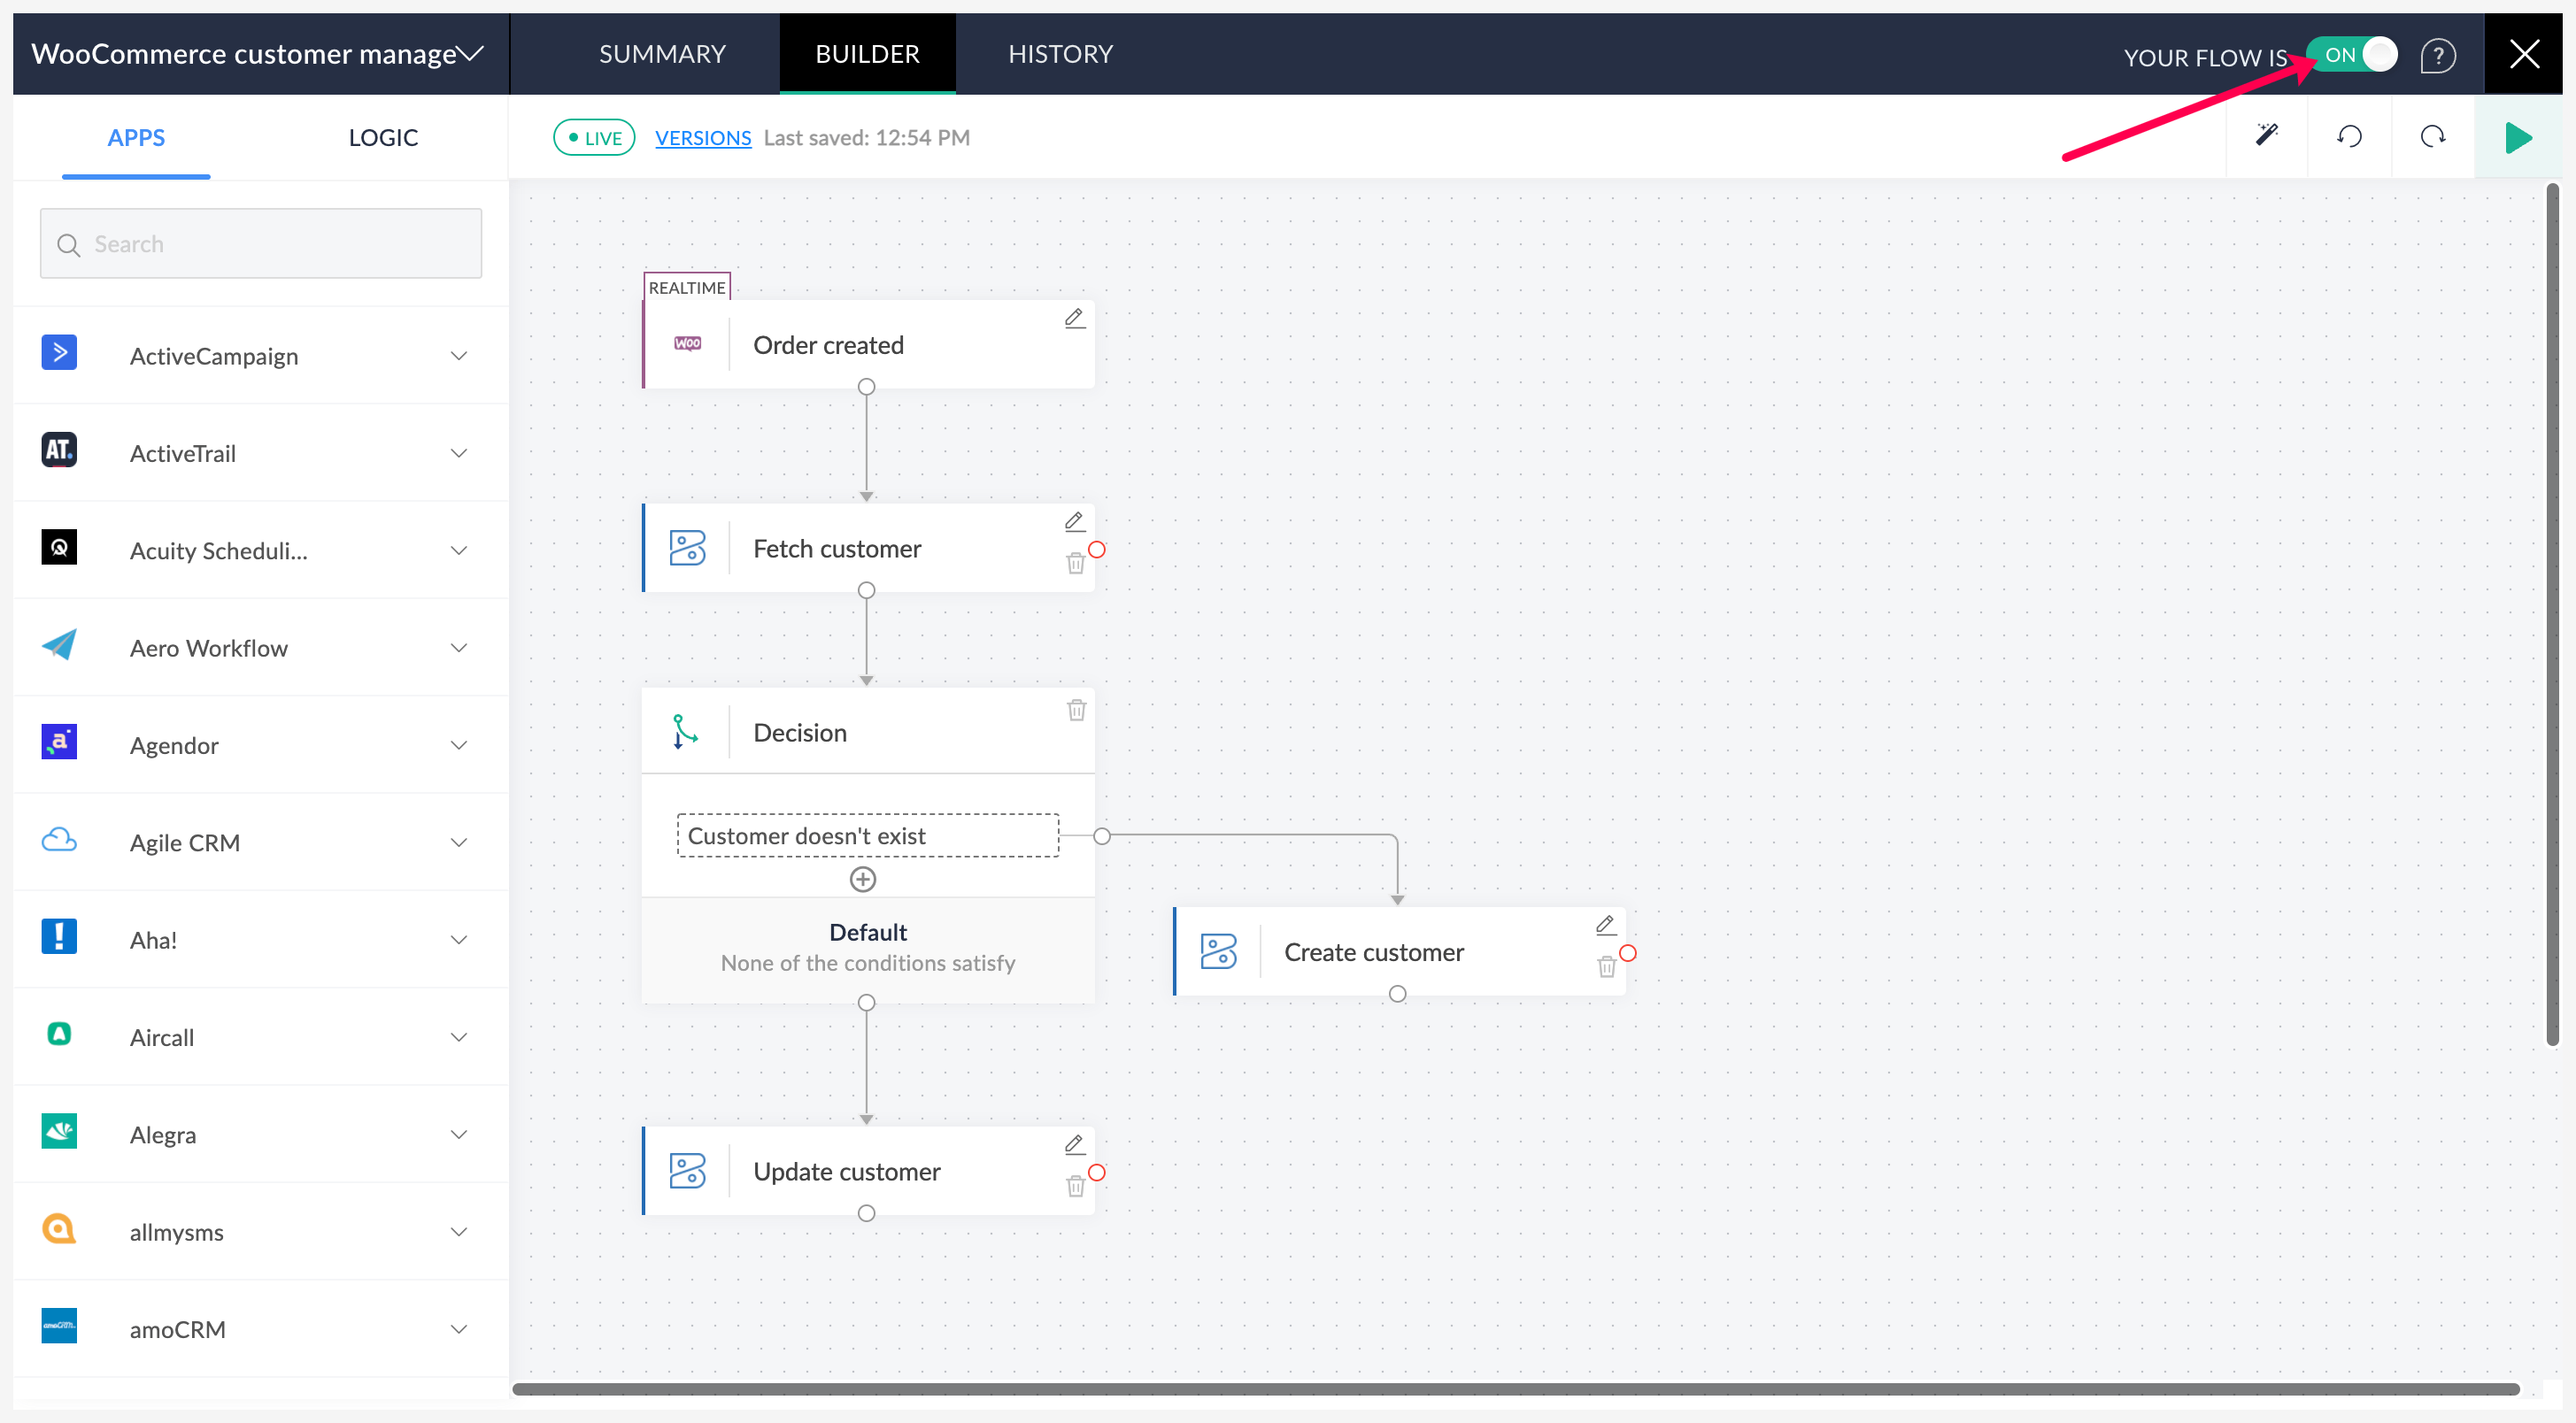The height and width of the screenshot is (1423, 2576).
Task: Open the VERSIONS link
Action: (x=703, y=138)
